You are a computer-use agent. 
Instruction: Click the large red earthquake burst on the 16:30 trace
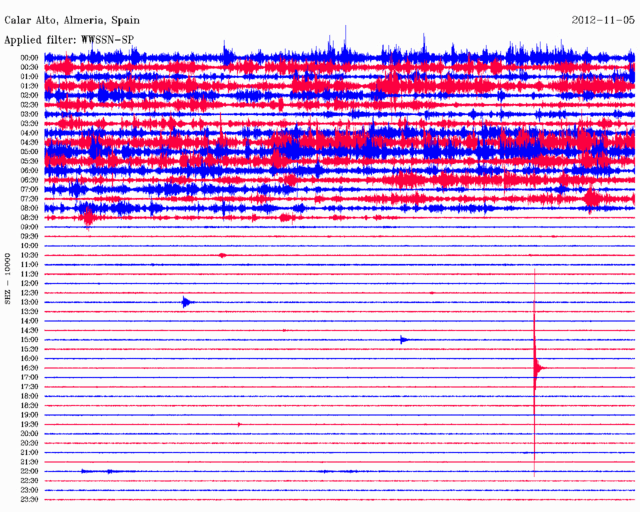click(x=536, y=368)
